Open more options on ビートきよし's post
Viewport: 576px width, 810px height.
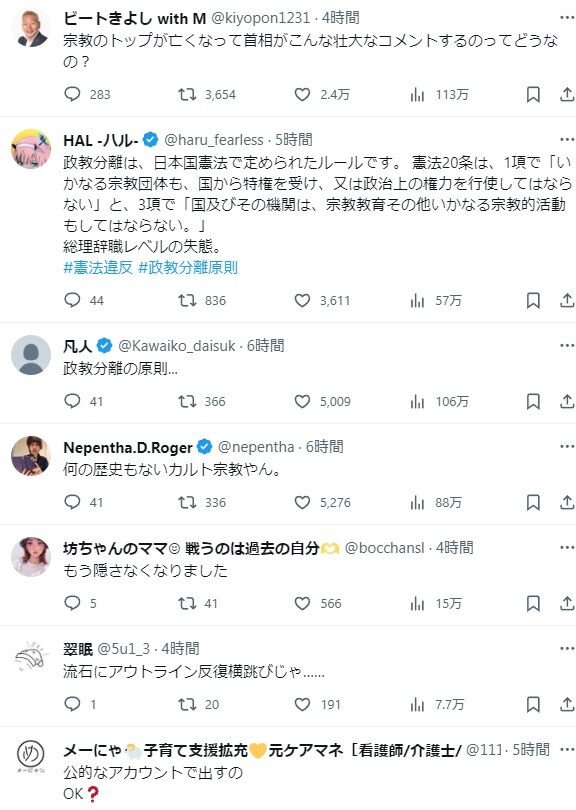click(567, 18)
